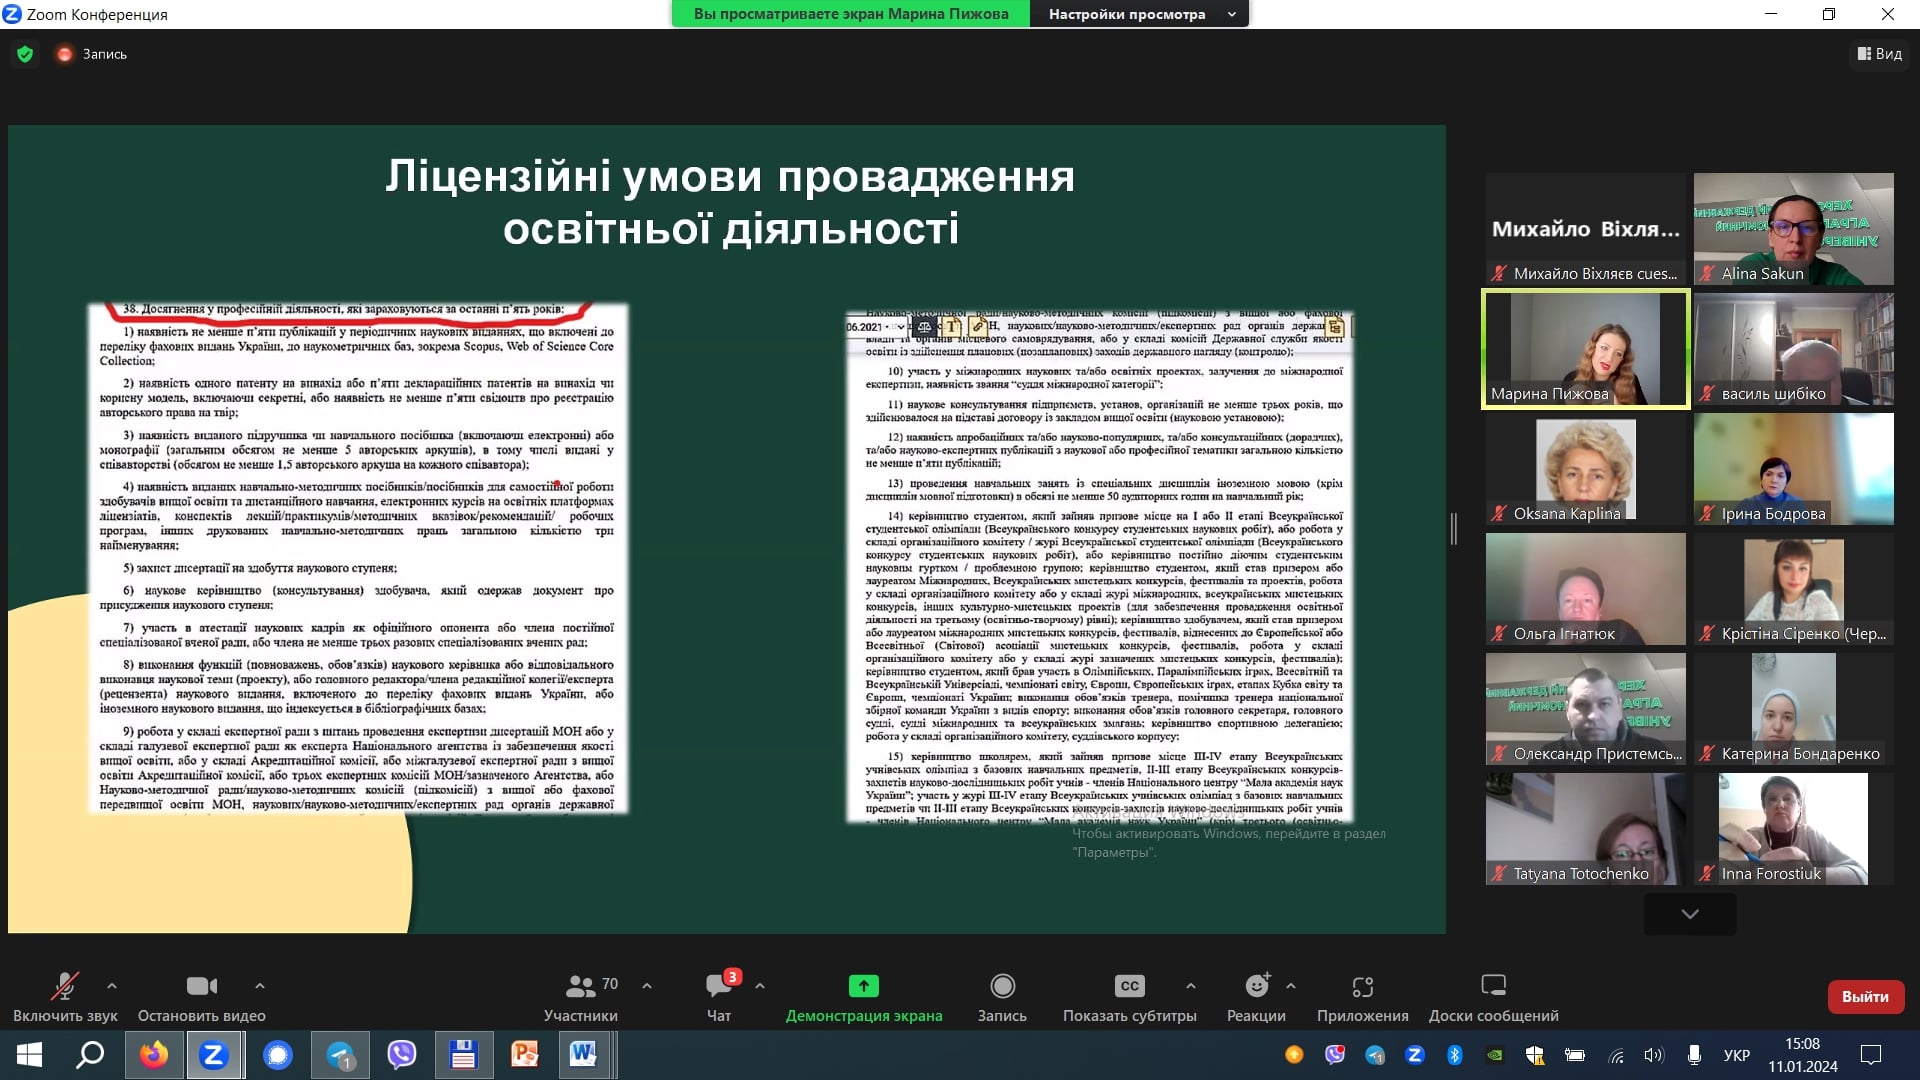Click the green screen-viewing notification bar
This screenshot has height=1080, width=1920.
851,14
